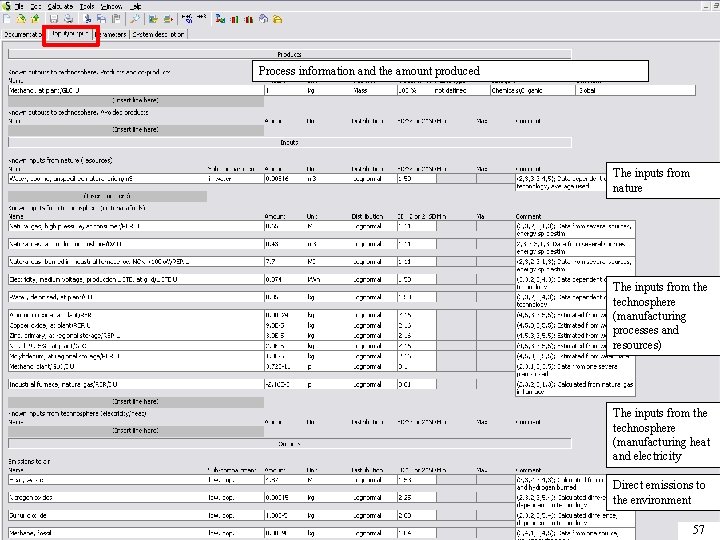Screen dimensions: 720x540
Task: Open the File menu
Action: [19, 6]
